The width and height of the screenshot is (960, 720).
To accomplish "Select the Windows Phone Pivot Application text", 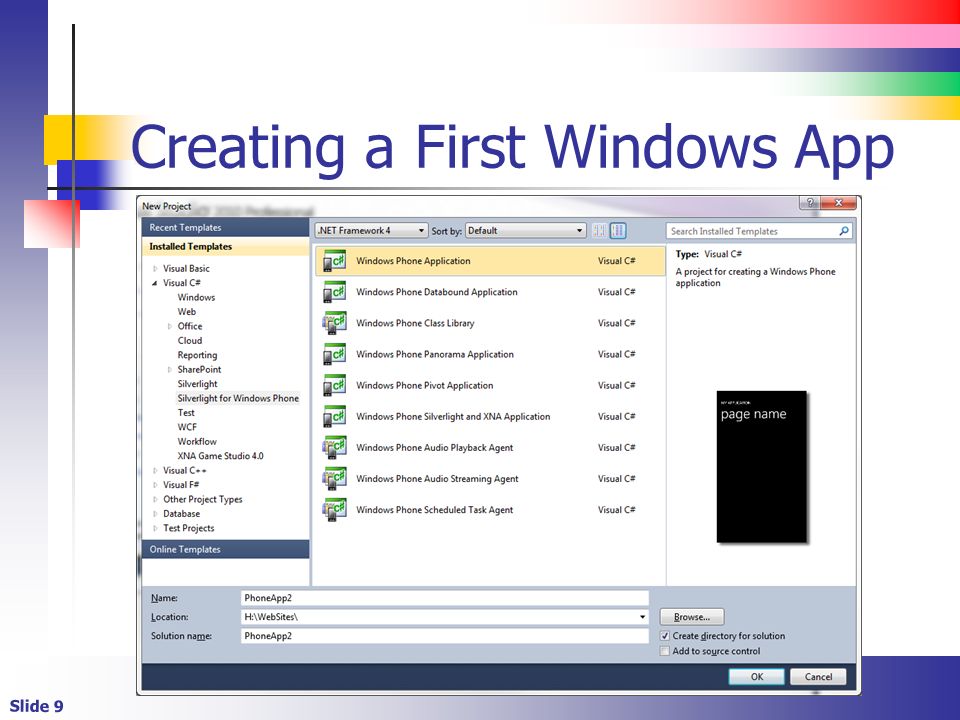I will click(x=424, y=386).
